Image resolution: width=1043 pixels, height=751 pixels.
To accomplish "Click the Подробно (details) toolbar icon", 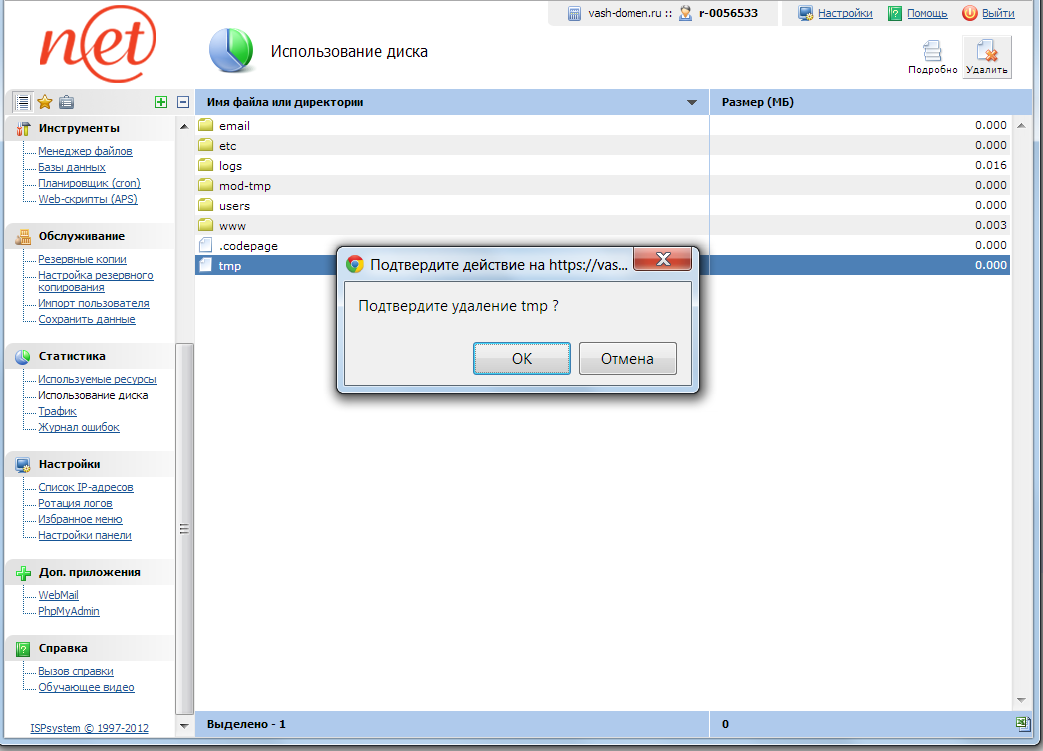I will tap(932, 57).
